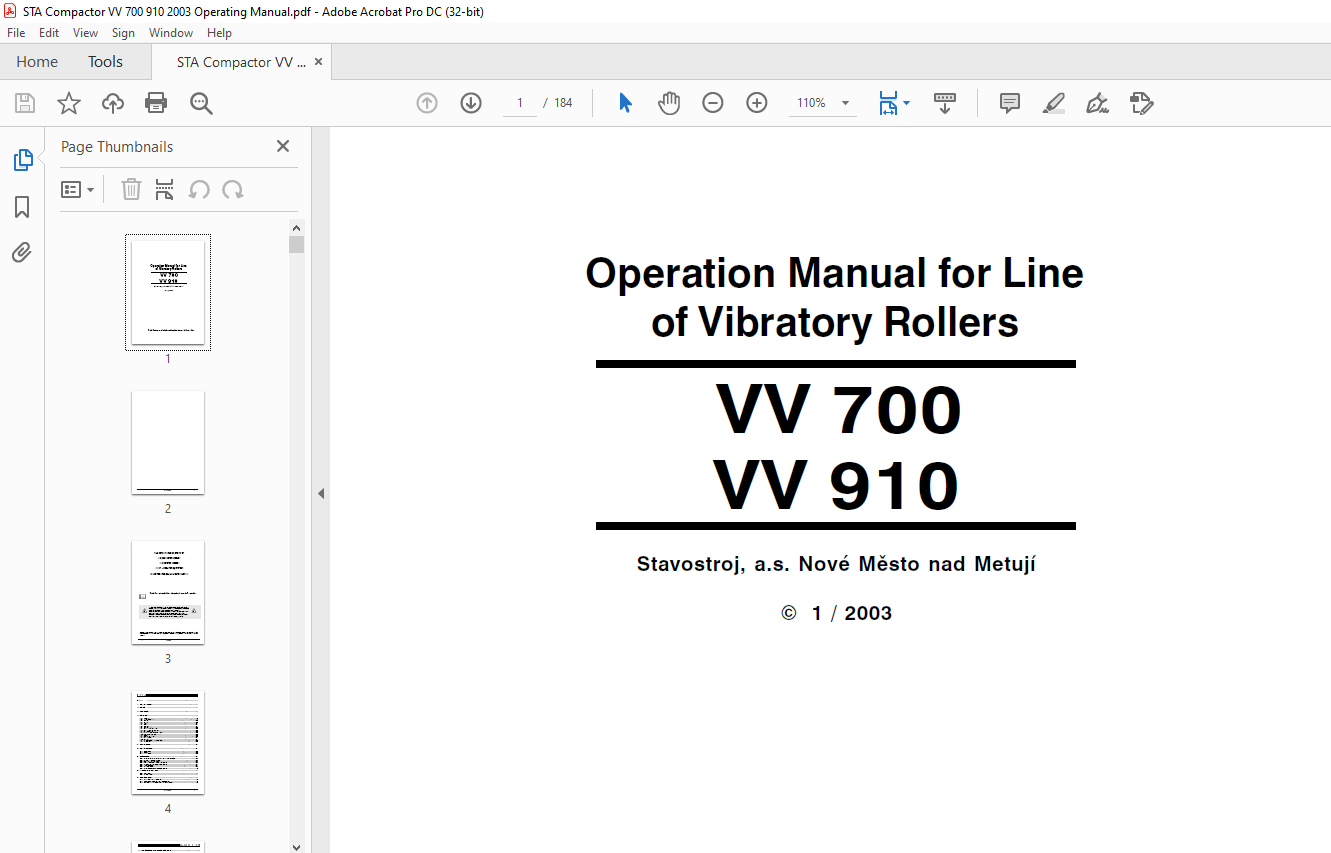The width and height of the screenshot is (1331, 853).
Task: Select page 4 thumbnail
Action: pos(168,742)
